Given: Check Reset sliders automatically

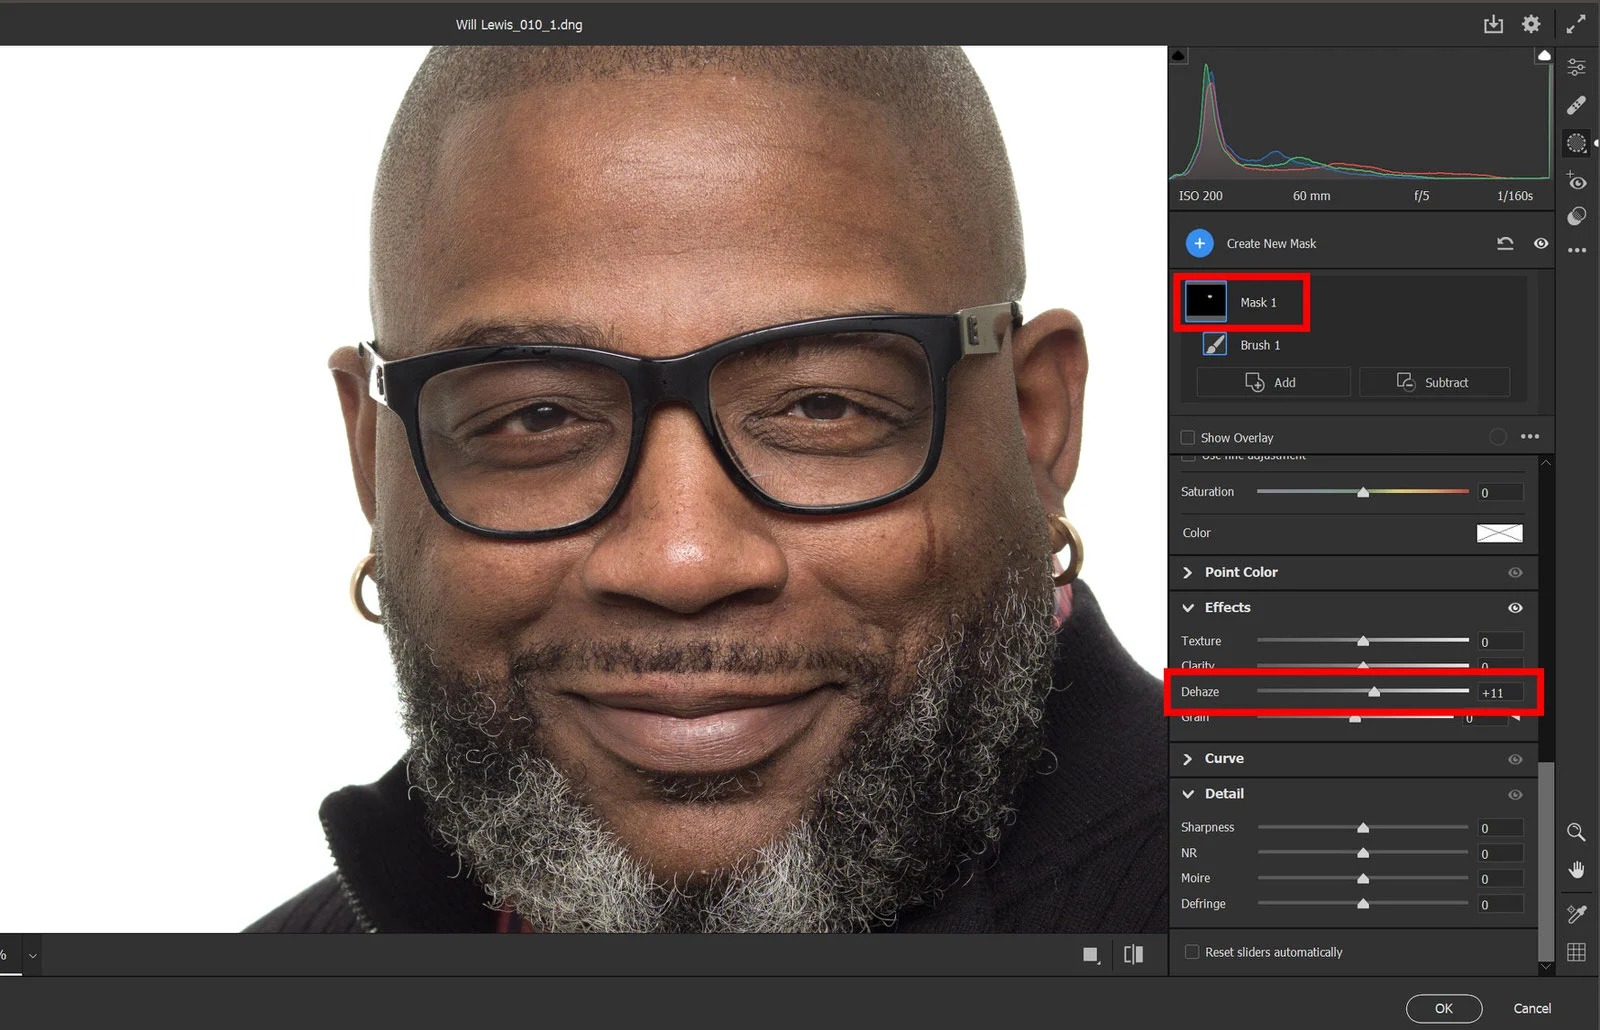Looking at the screenshot, I should click(x=1192, y=952).
